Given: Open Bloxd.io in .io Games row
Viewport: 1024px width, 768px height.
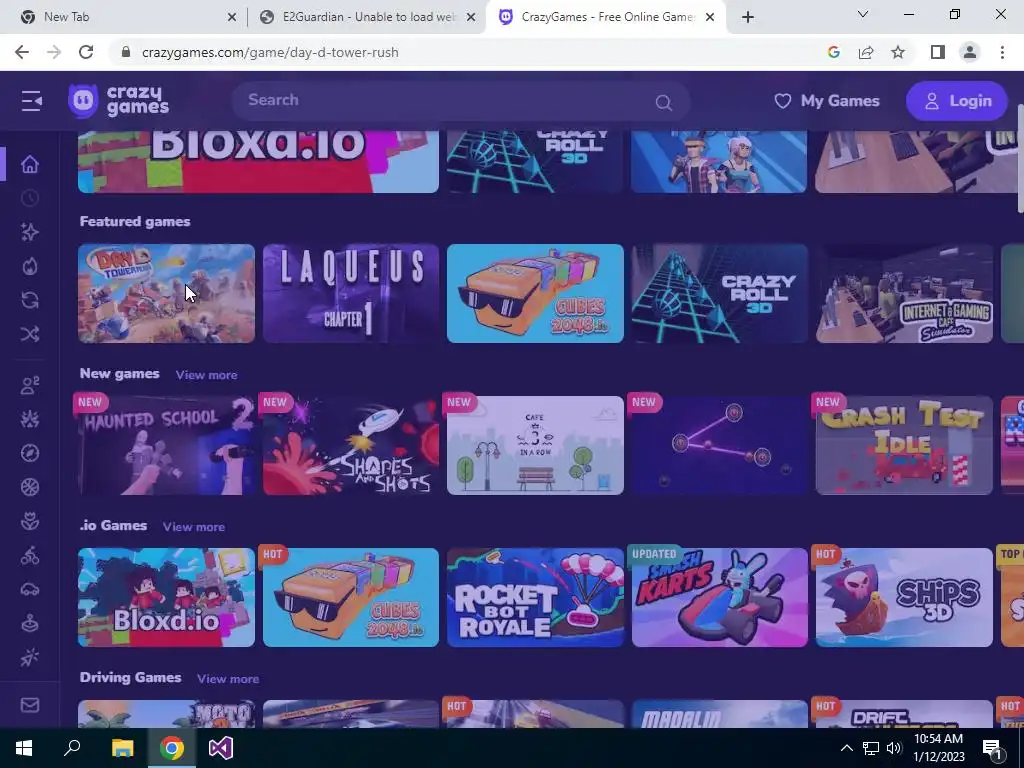Looking at the screenshot, I should pos(167,598).
